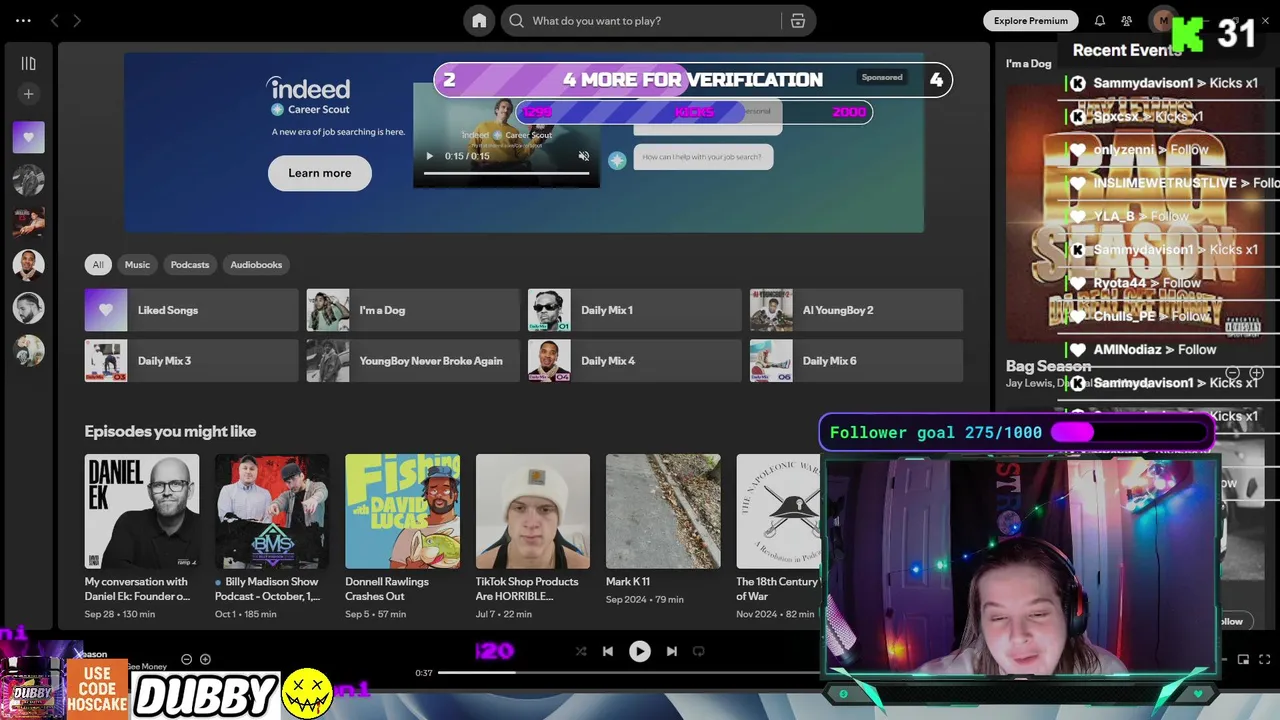
Task: Open Friend Activity people icon
Action: point(1127,20)
